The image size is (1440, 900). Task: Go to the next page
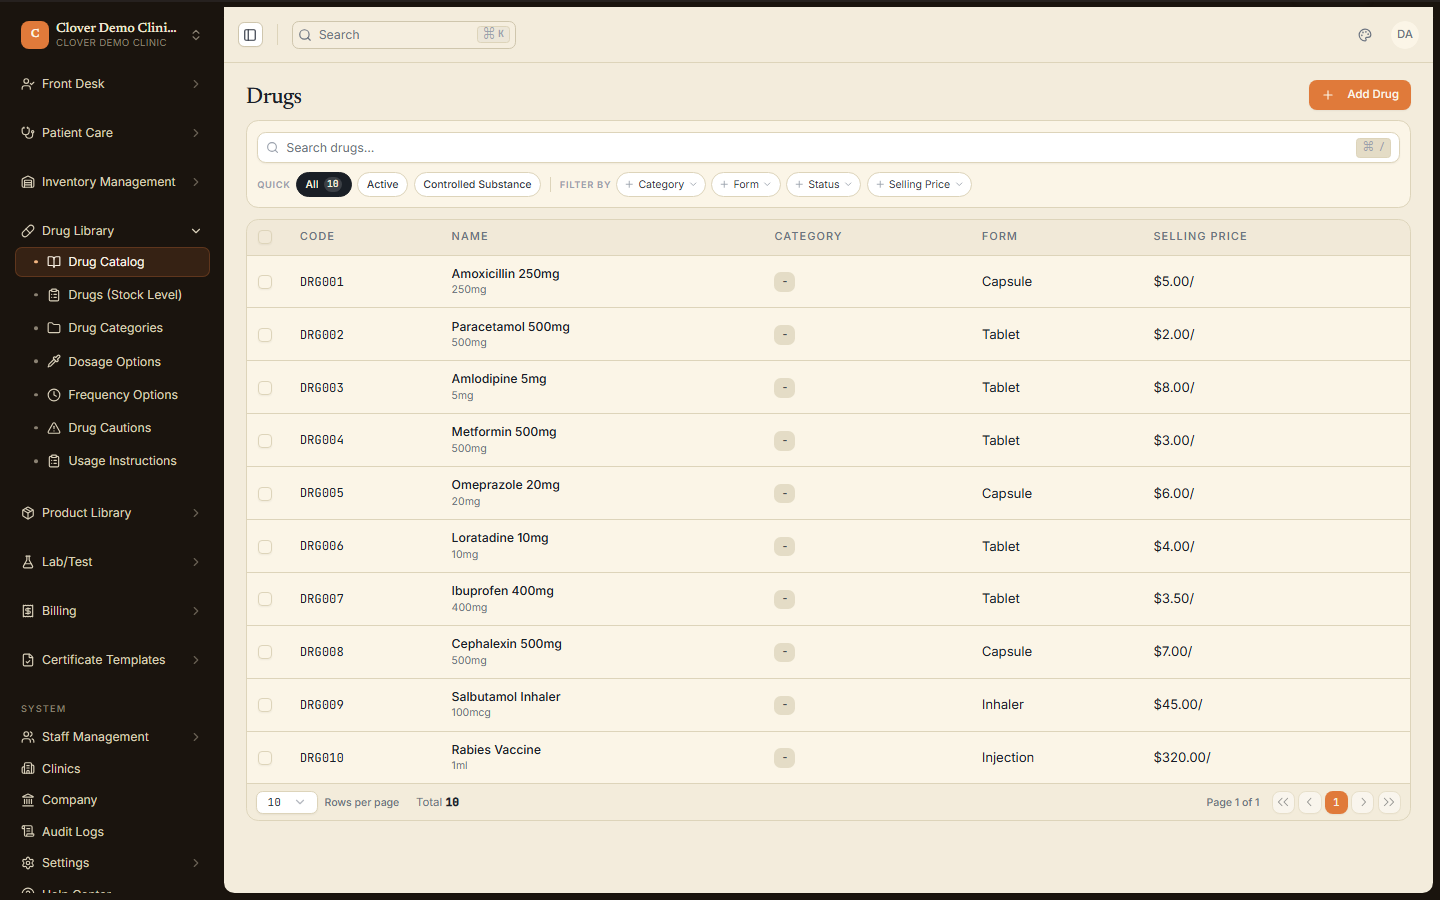click(x=1363, y=802)
